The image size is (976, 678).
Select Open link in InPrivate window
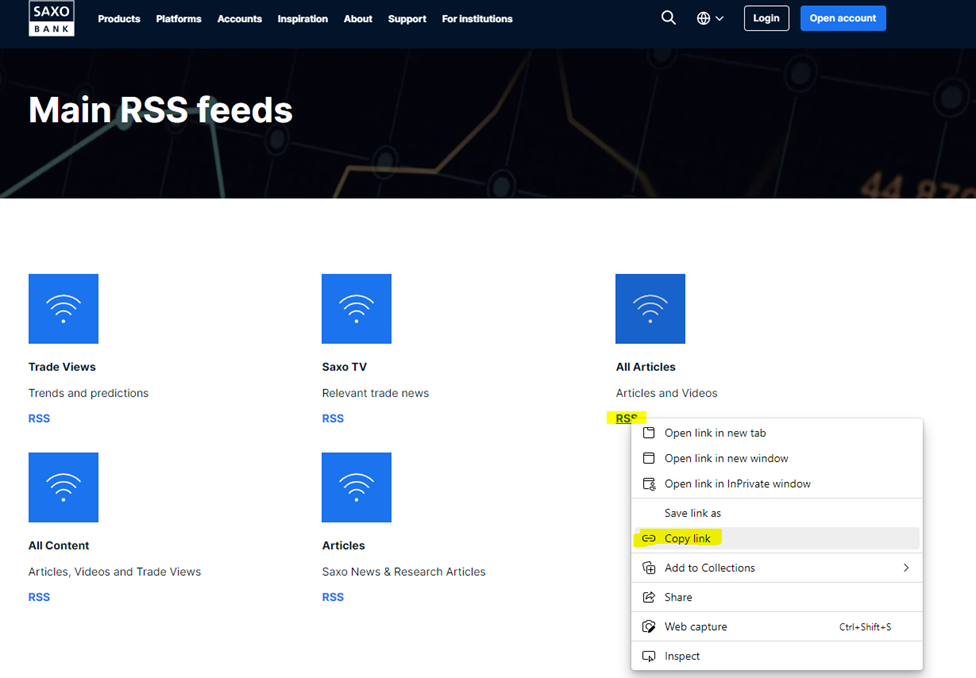point(737,484)
